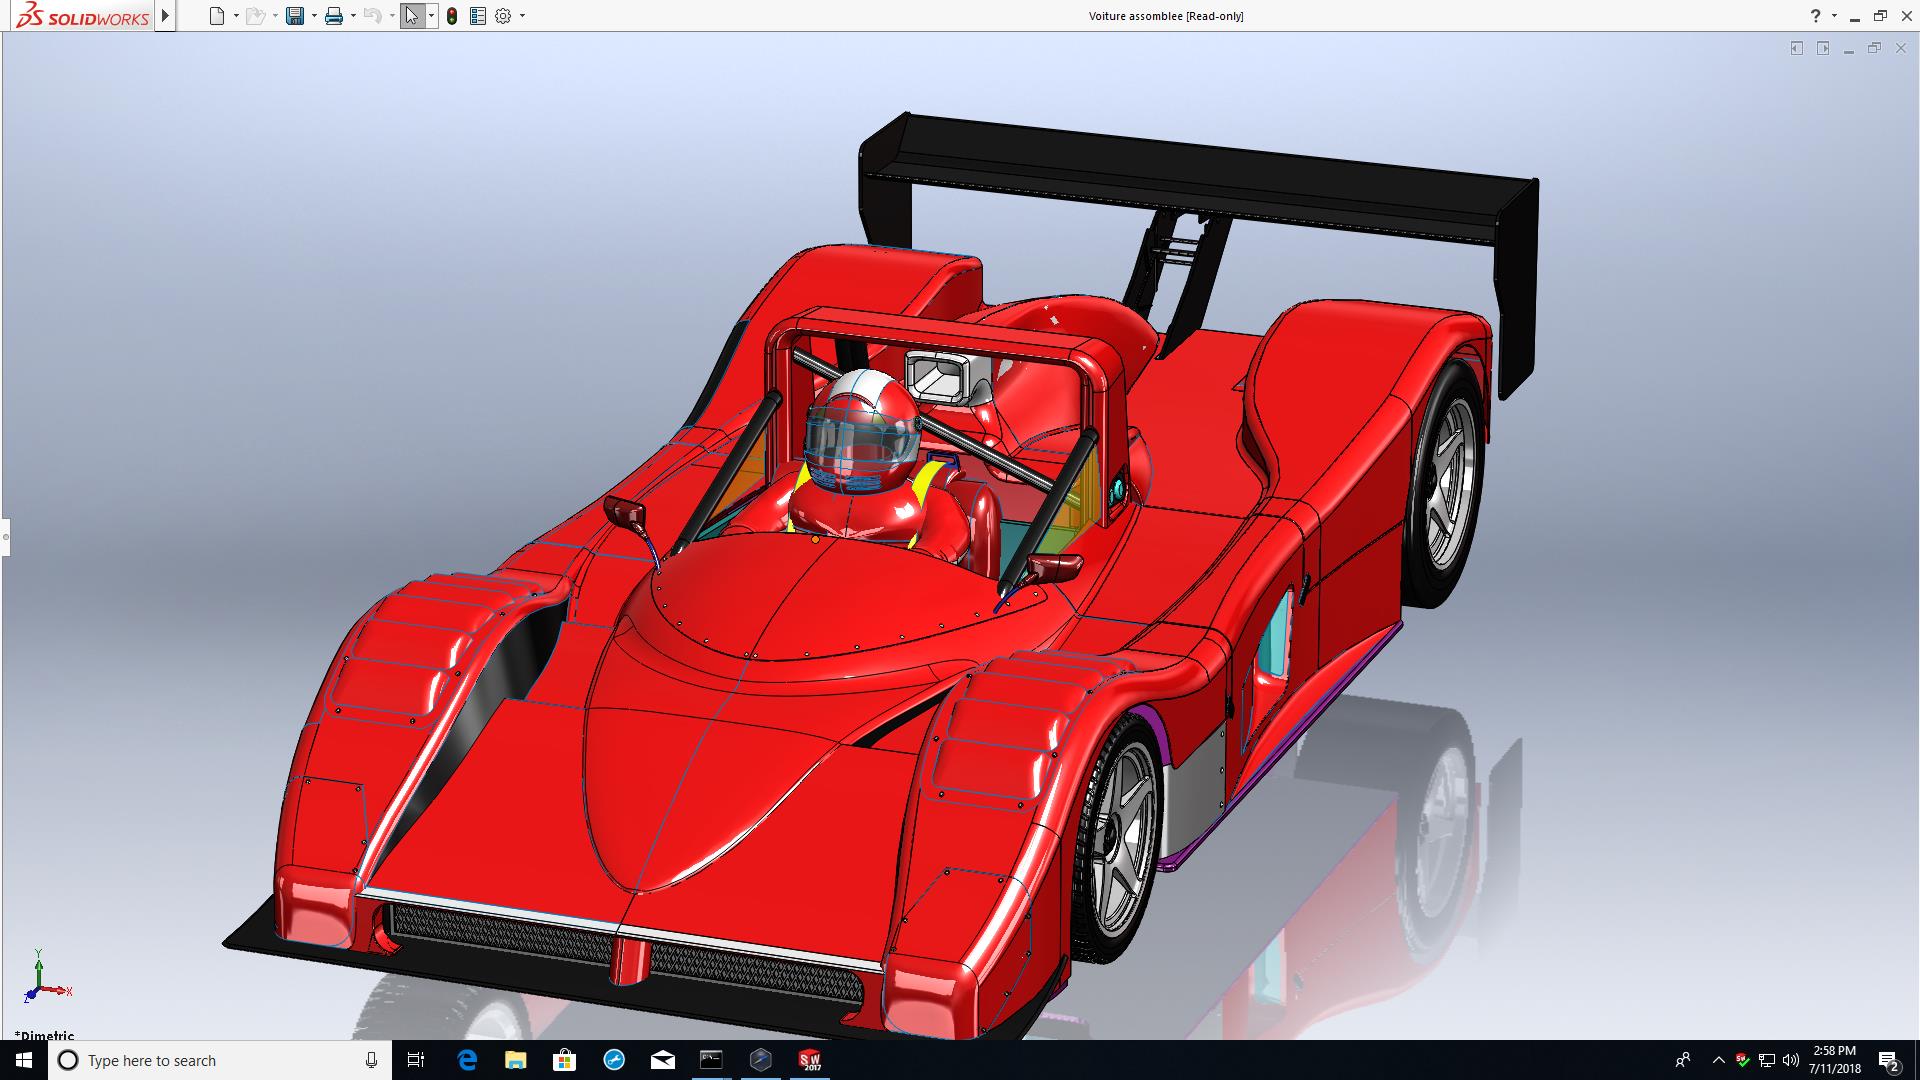Screen dimensions: 1920x1080
Task: Open the Options gear icon
Action: [503, 16]
